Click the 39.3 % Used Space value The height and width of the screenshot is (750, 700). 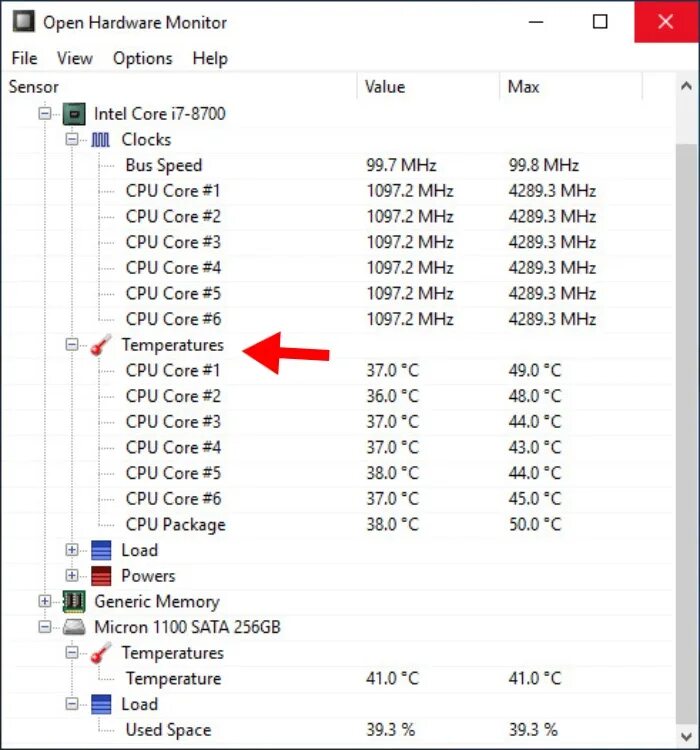tap(390, 730)
